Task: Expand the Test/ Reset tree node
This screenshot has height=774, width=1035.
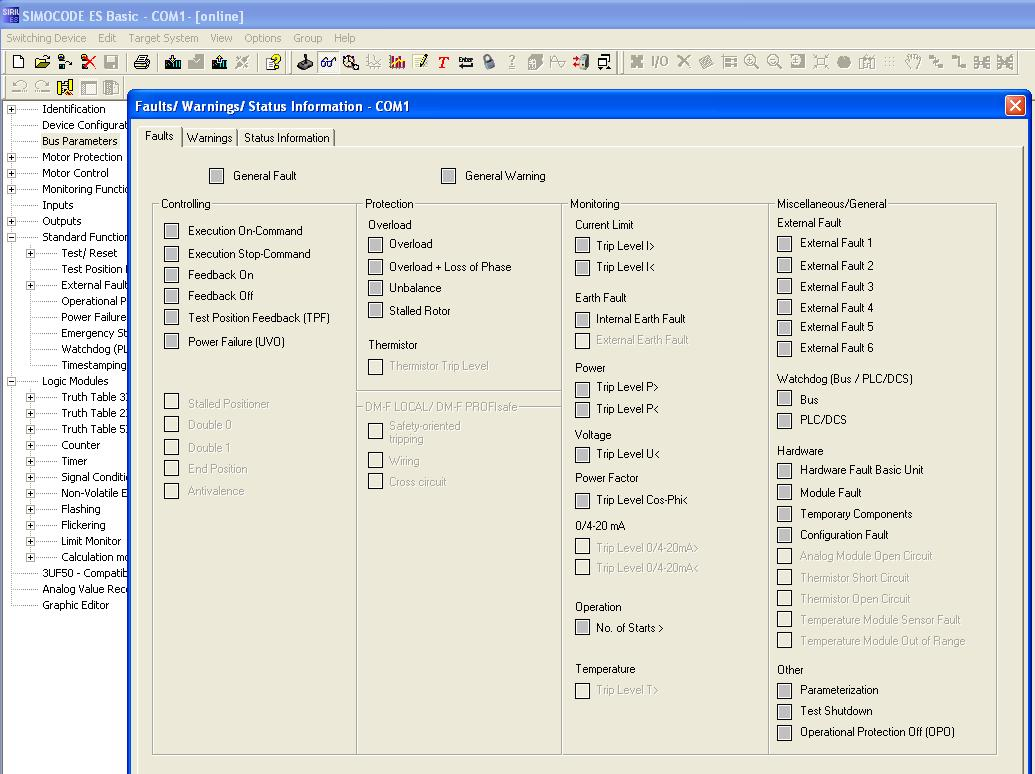Action: coord(30,253)
